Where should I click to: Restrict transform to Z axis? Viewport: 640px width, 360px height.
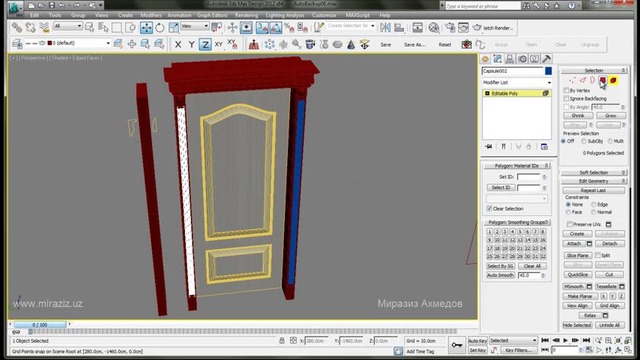point(205,44)
